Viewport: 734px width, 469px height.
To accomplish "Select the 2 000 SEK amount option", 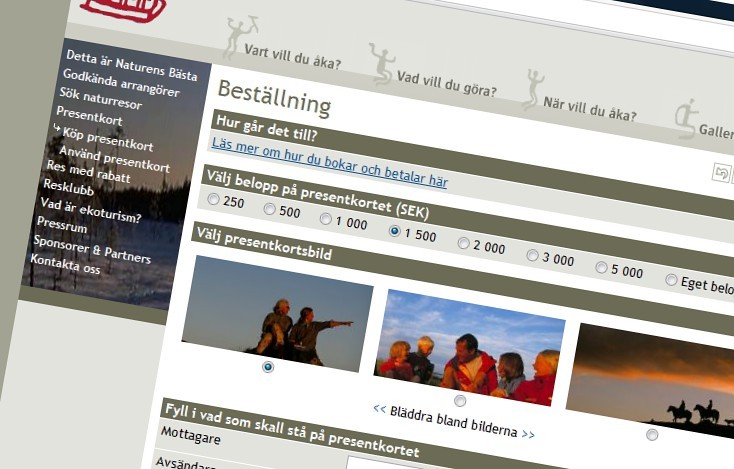I will [x=463, y=243].
